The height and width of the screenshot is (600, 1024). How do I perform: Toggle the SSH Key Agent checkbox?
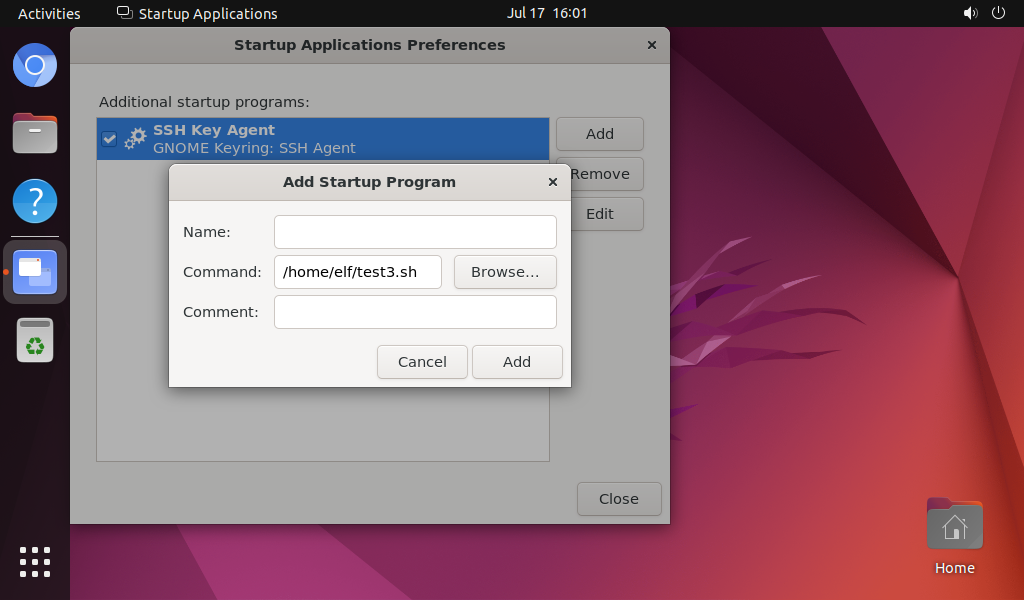click(x=109, y=138)
